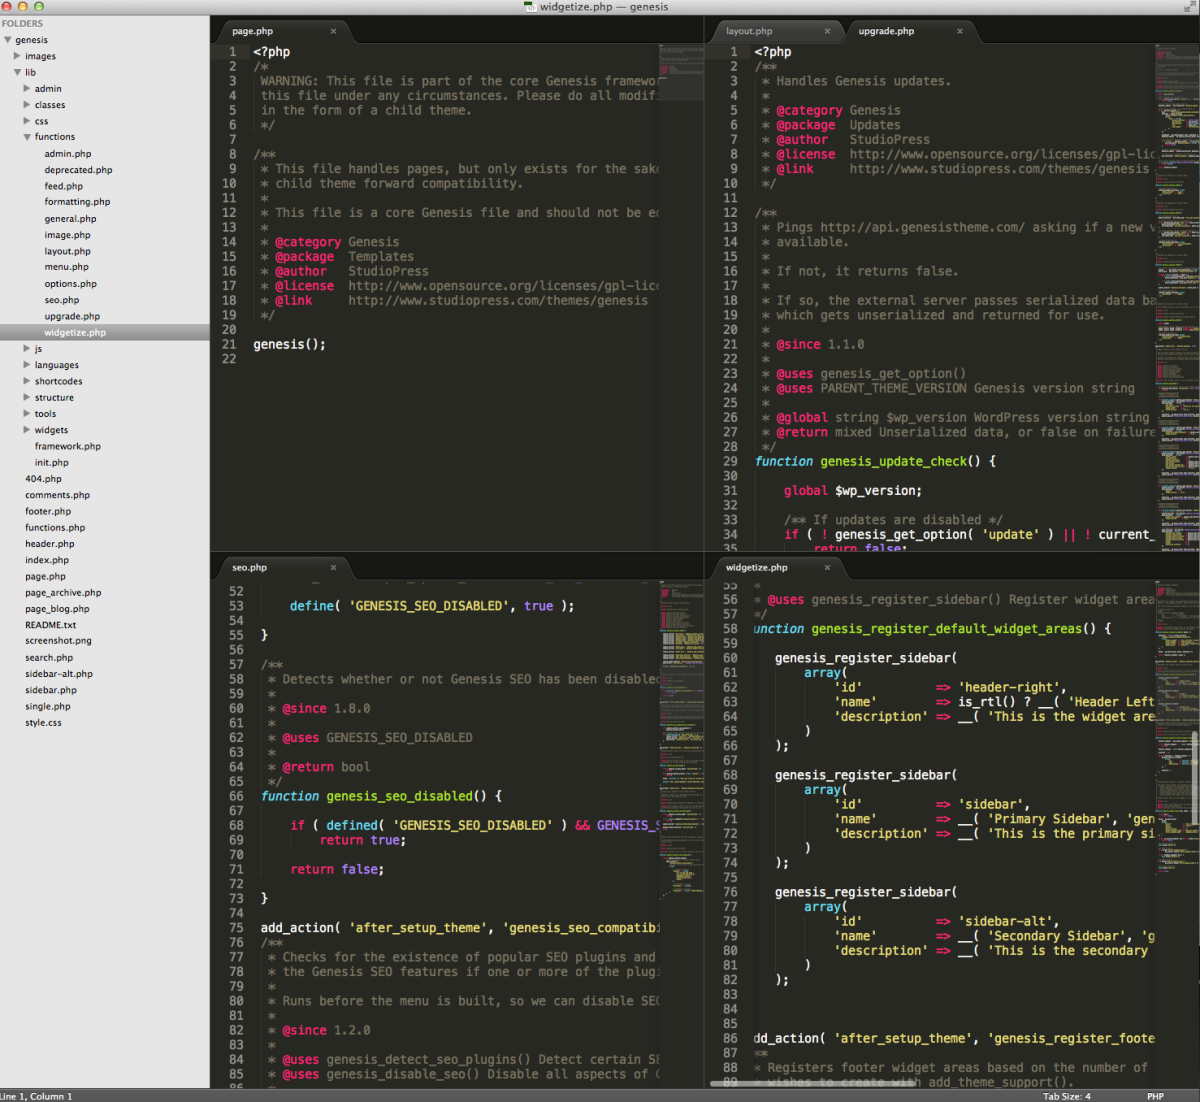The width and height of the screenshot is (1200, 1102).
Task: Open sidebar-alt.php in the sidebar
Action: 59,674
